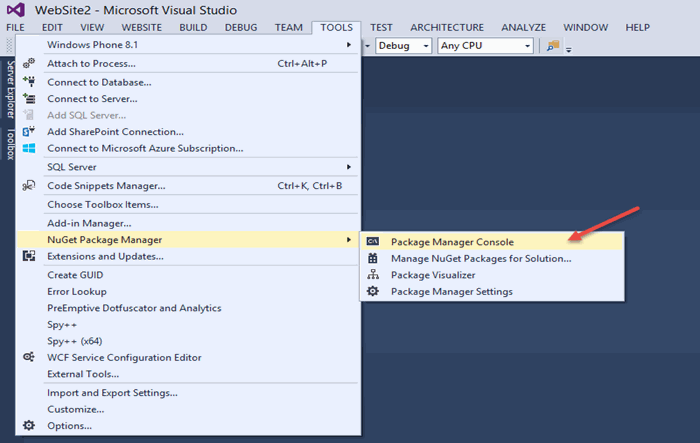Screen dimensions: 700x443
Task: Open the Toolbox side tab
Action: click(10, 144)
